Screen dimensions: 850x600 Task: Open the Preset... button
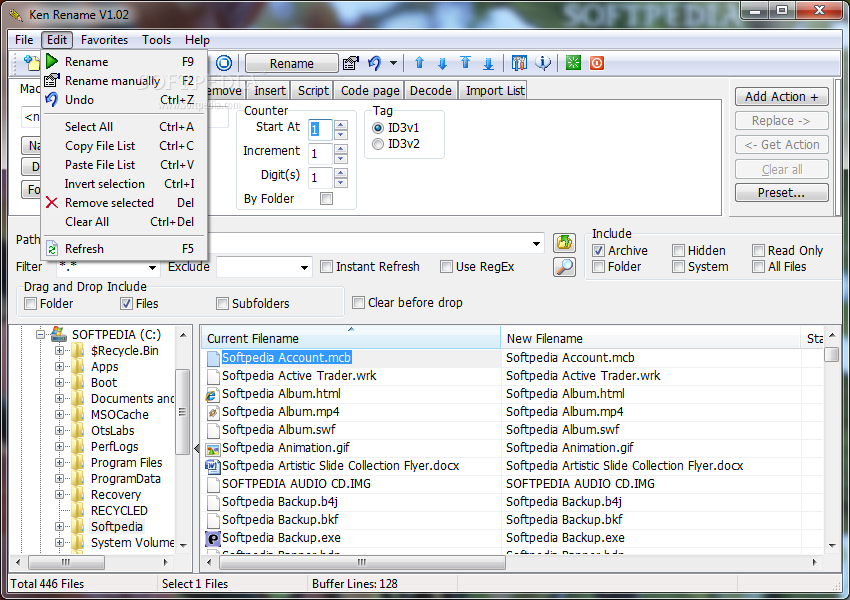(781, 193)
